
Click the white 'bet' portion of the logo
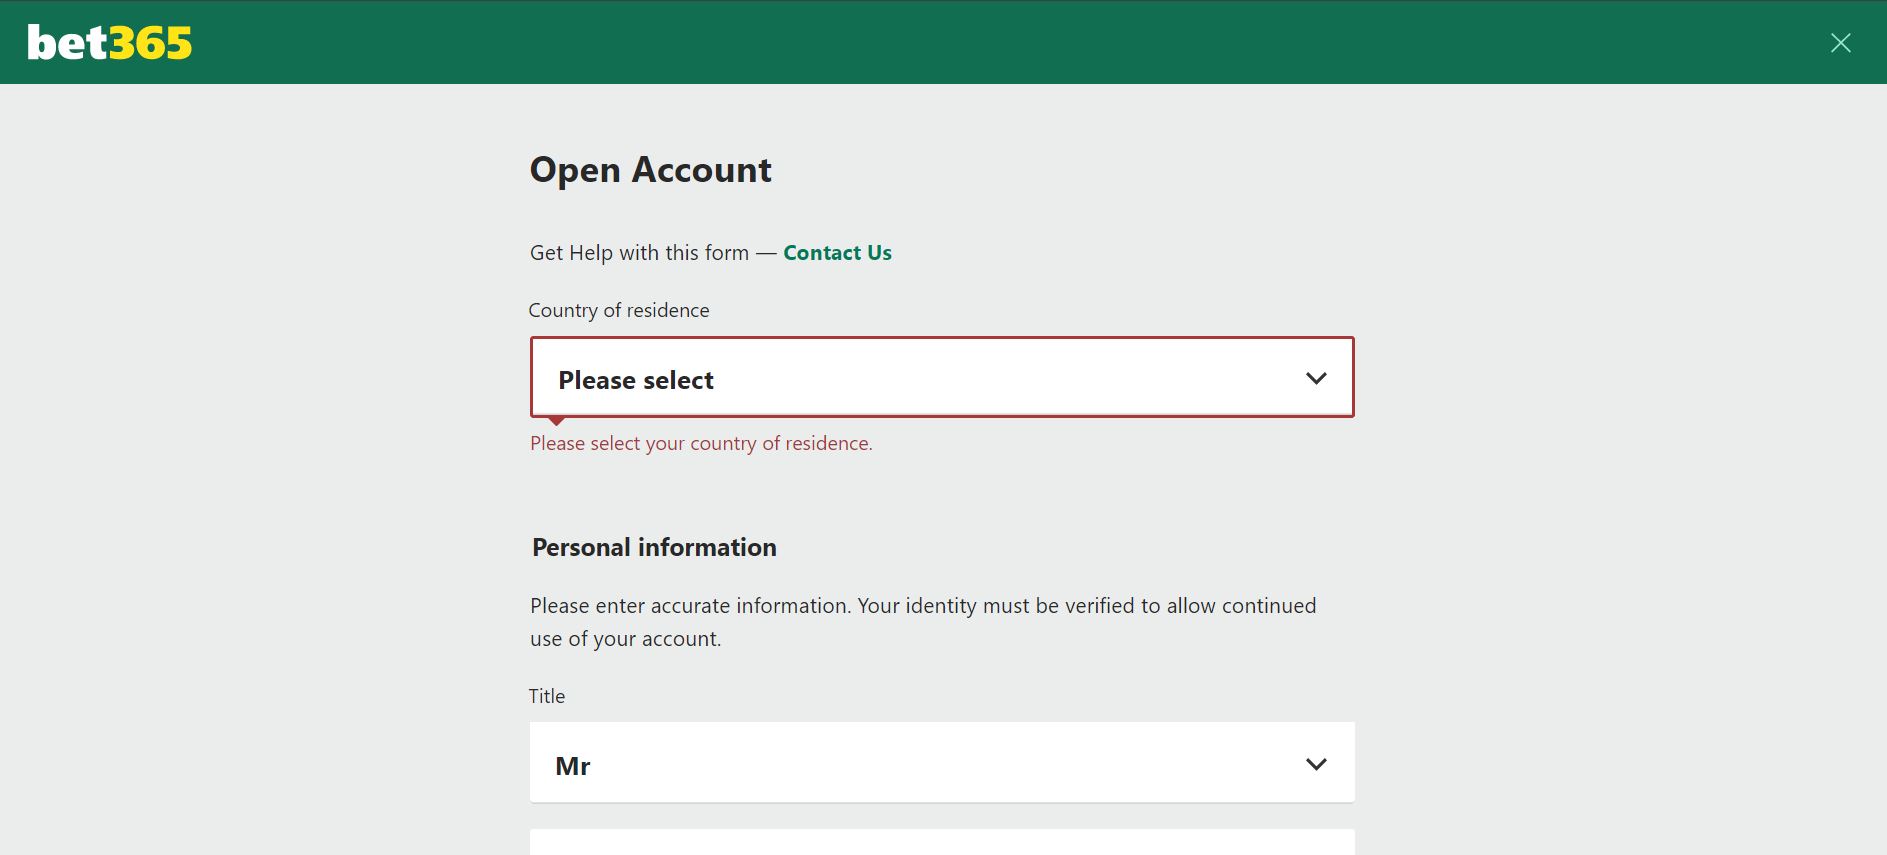click(66, 42)
